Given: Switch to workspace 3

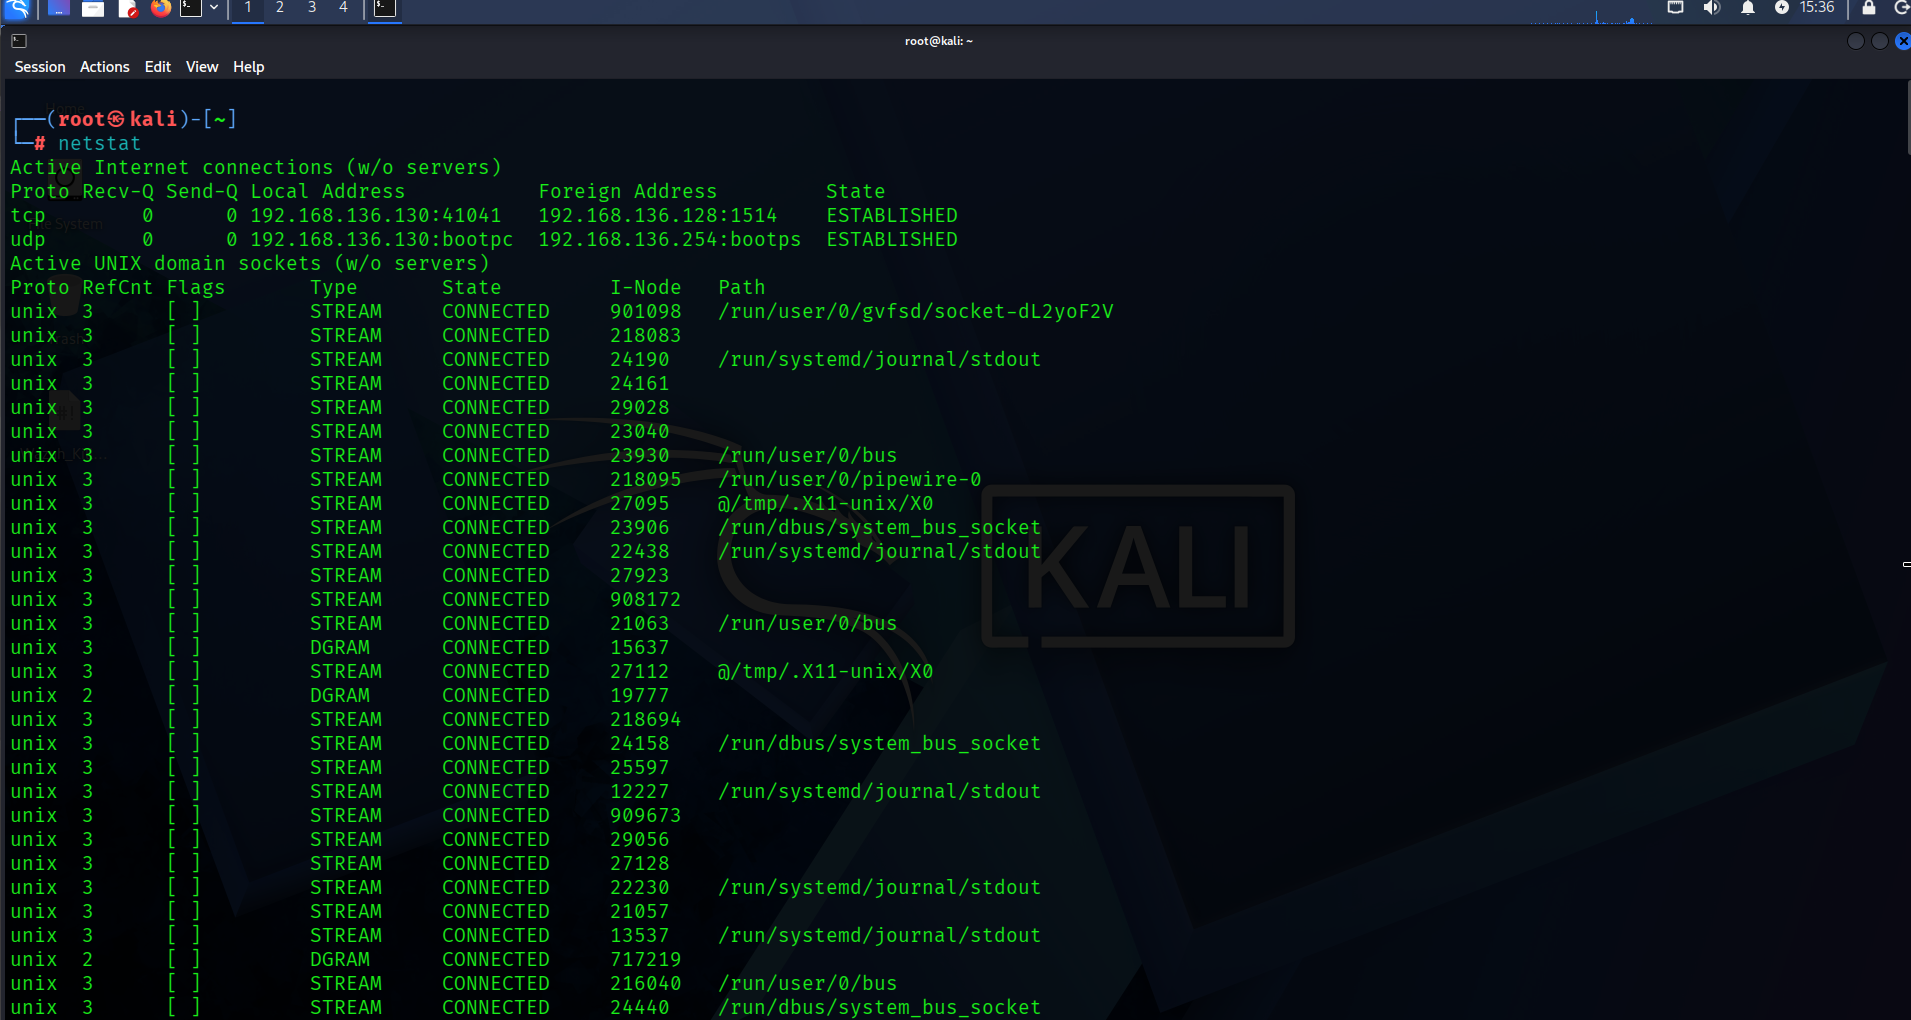Looking at the screenshot, I should (x=312, y=8).
